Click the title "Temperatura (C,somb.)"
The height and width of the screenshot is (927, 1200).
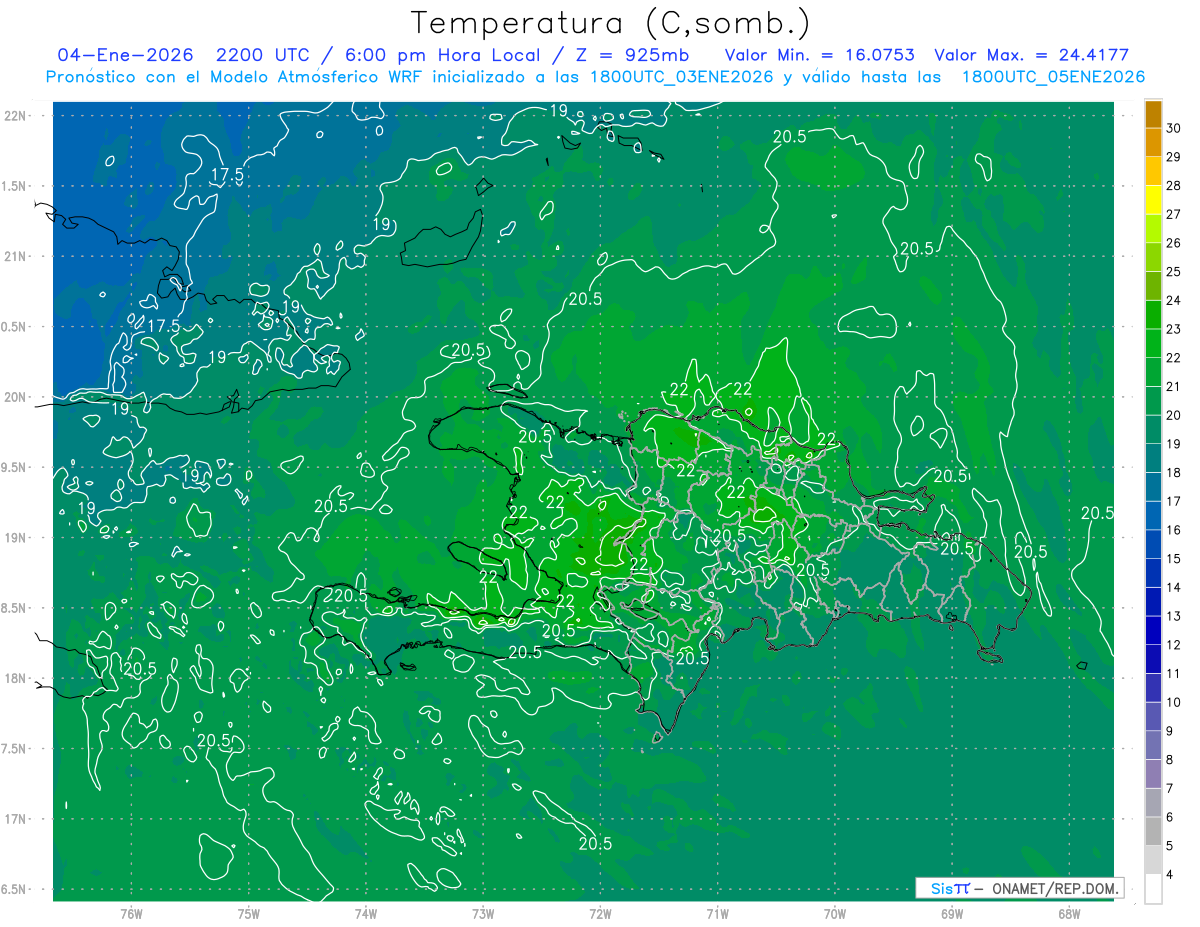[x=611, y=23]
